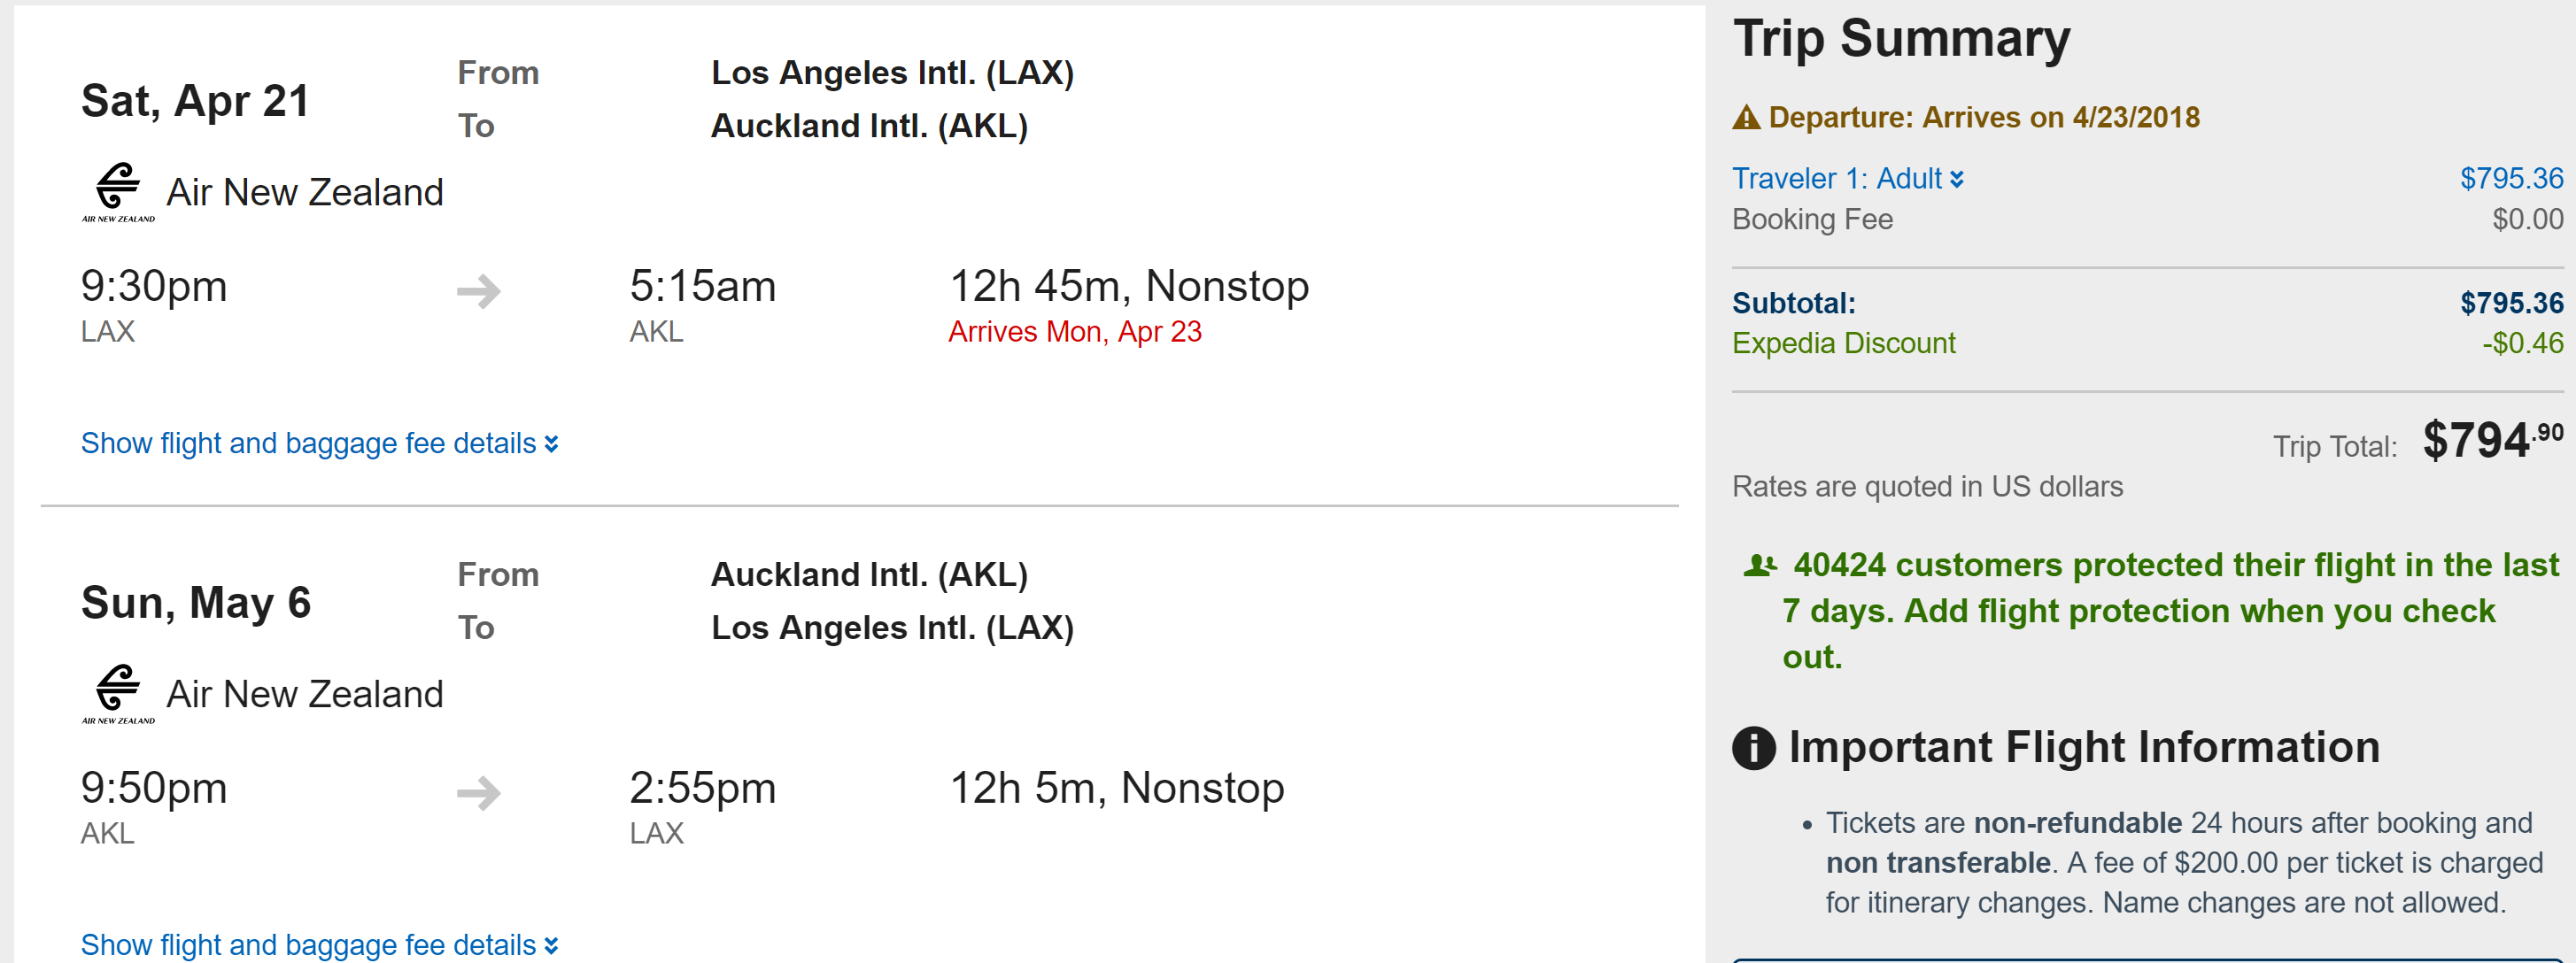This screenshot has height=963, width=2576.
Task: Click the Traveler 1 price $795.36 link
Action: click(2511, 179)
